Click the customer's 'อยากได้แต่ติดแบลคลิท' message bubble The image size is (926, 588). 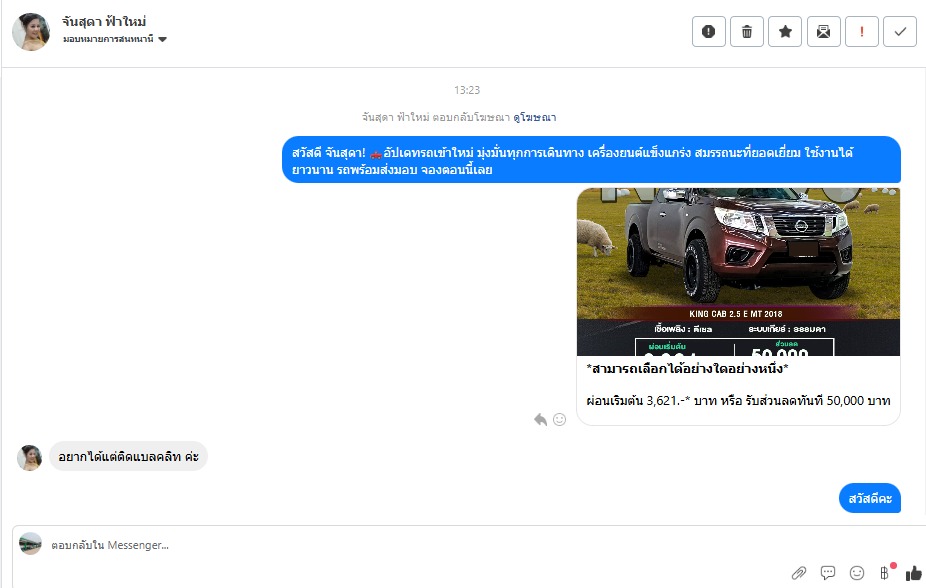128,457
